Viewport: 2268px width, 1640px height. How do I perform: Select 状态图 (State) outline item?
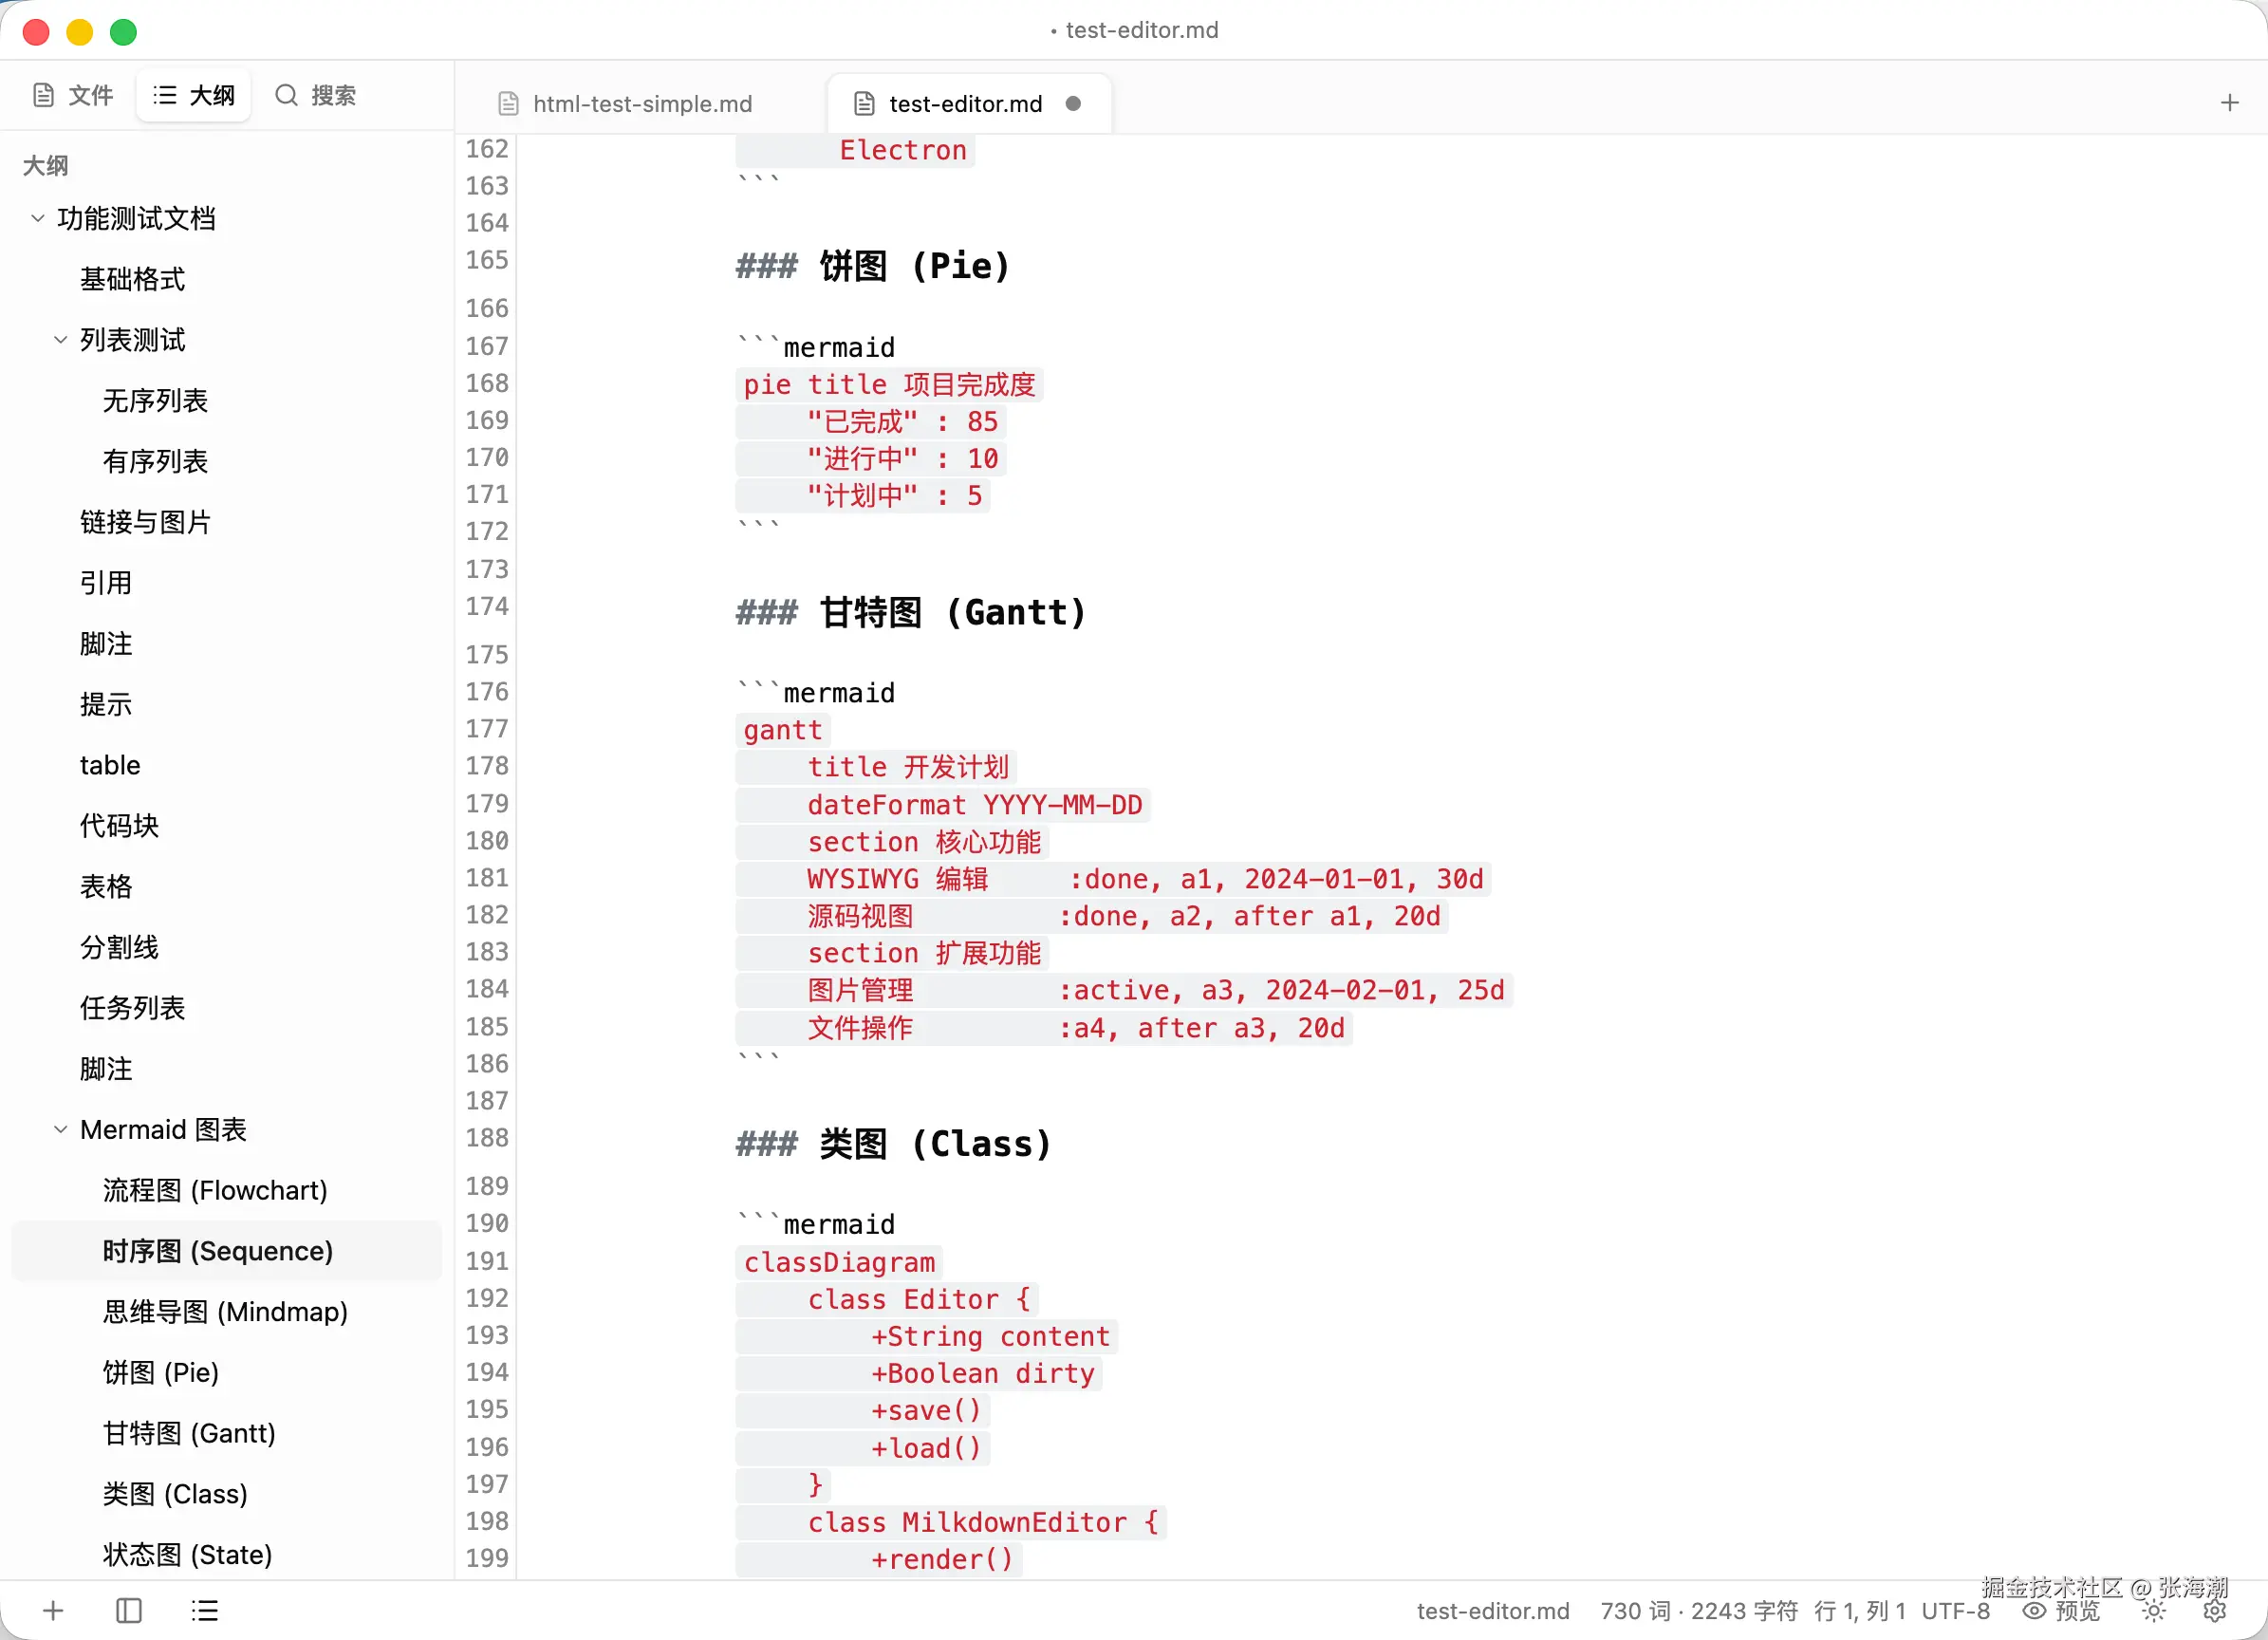187,1554
